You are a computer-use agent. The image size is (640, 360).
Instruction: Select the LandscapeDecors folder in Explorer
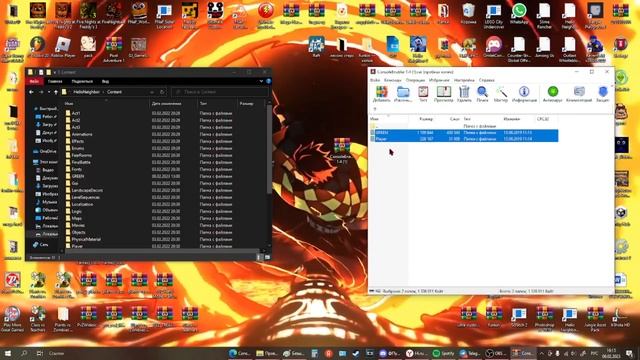87,190
